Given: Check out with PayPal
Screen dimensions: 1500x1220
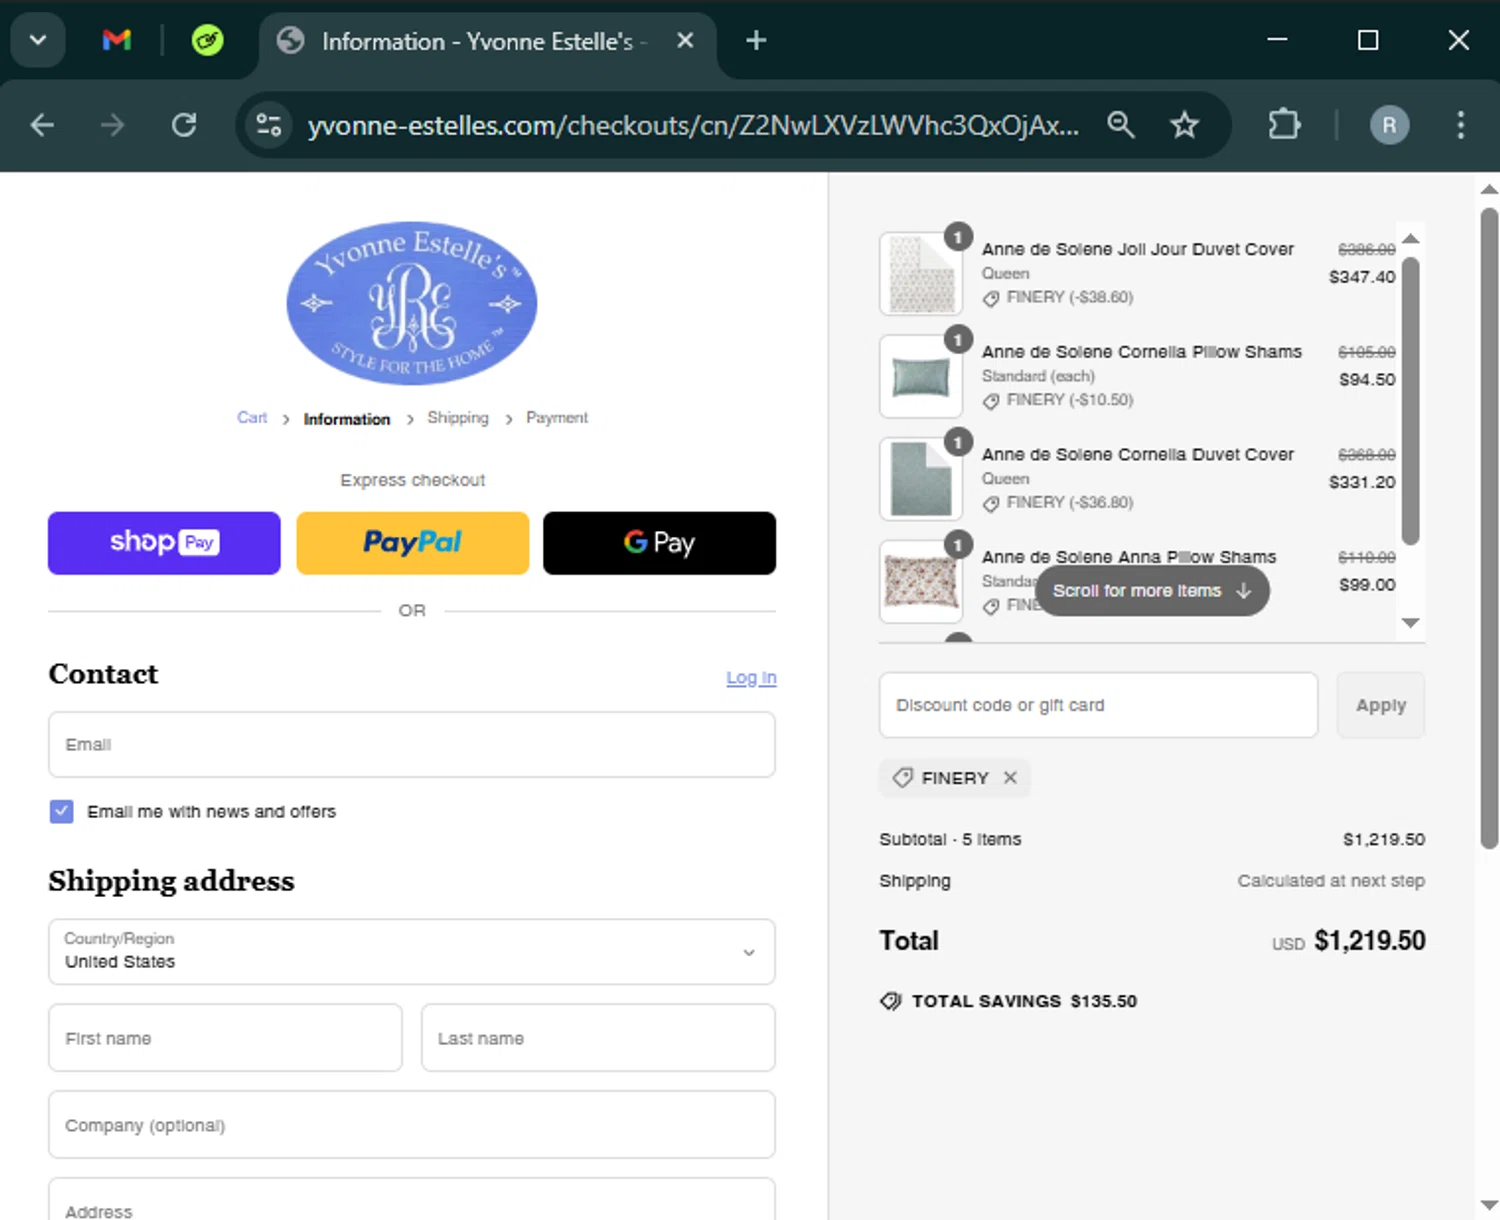Looking at the screenshot, I should click(x=412, y=543).
